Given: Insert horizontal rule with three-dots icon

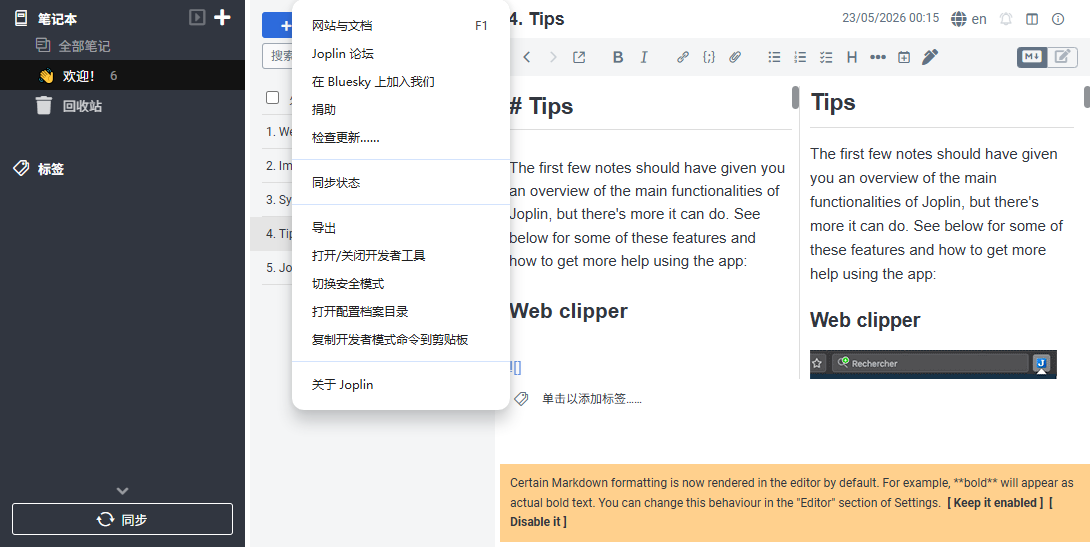Looking at the screenshot, I should 878,57.
